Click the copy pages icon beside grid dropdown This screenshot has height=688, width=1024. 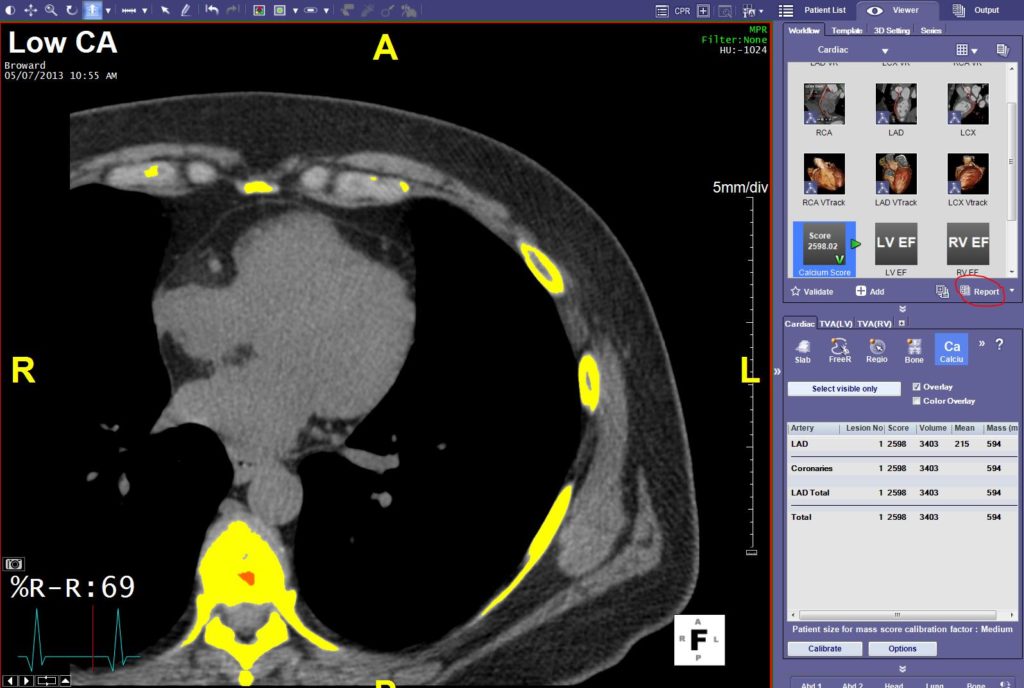(x=1002, y=50)
